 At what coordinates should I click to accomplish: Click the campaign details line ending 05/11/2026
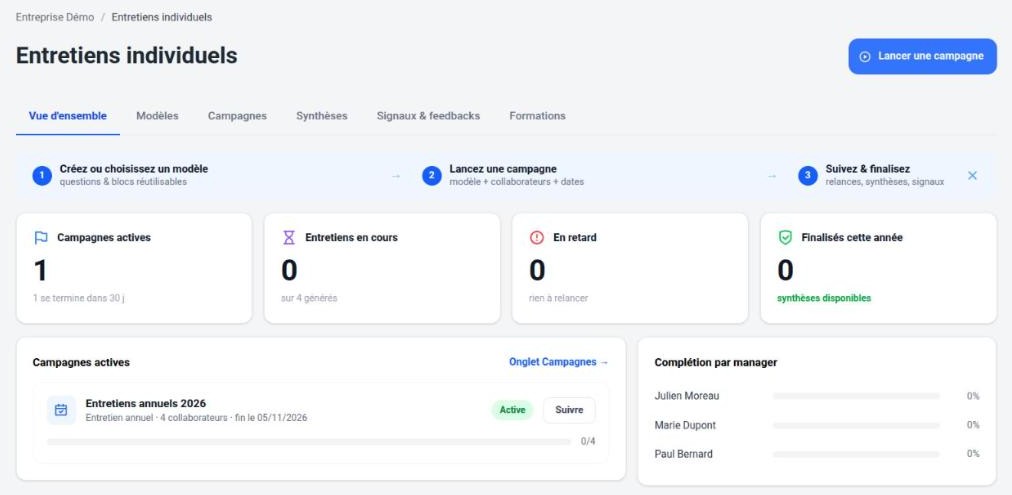(196, 418)
